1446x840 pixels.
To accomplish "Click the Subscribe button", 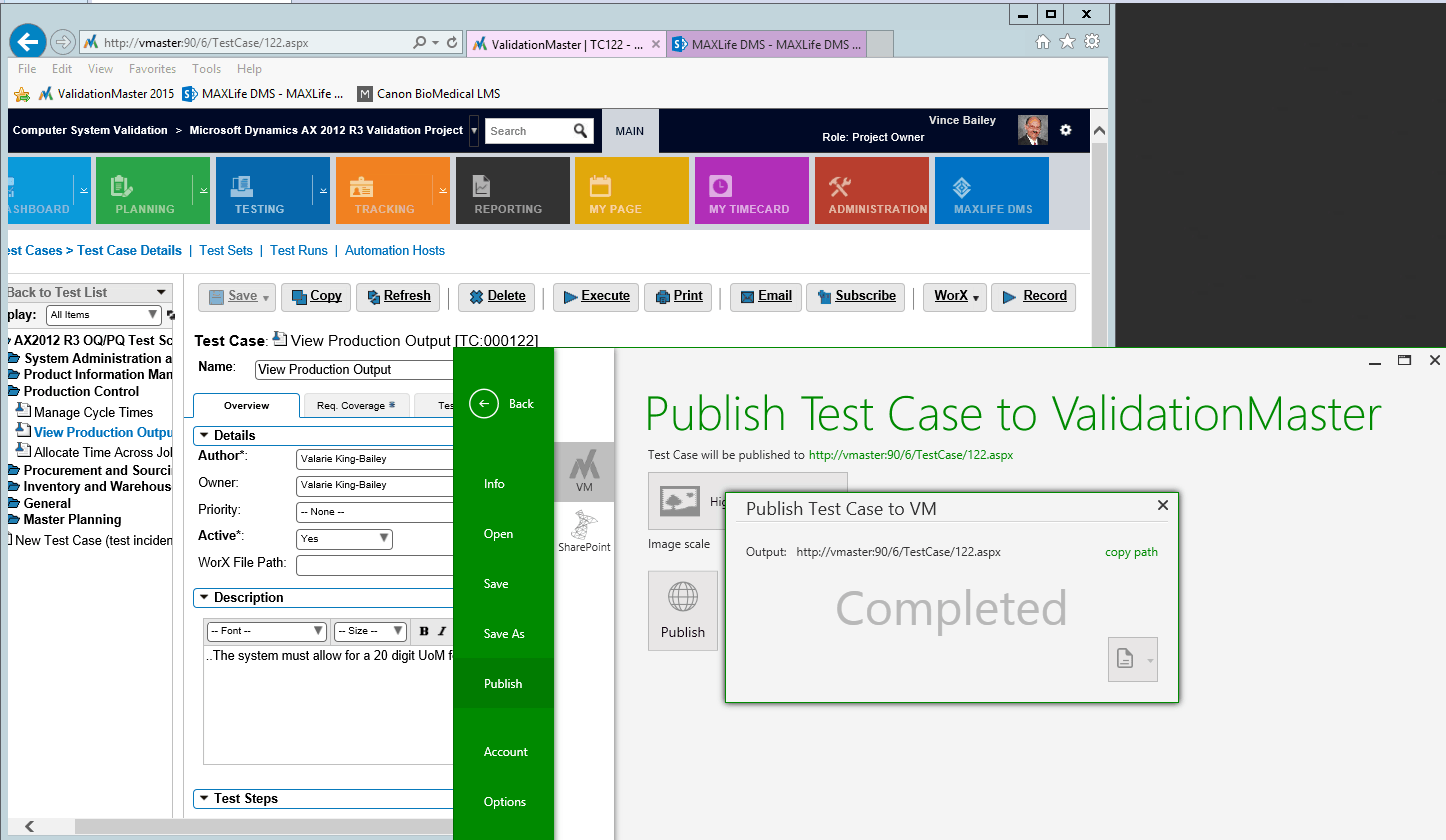I will (x=856, y=296).
